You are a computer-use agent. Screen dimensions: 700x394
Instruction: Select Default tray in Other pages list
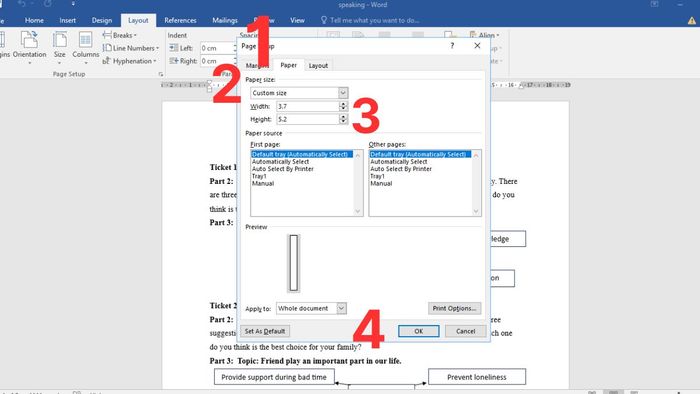(x=420, y=154)
